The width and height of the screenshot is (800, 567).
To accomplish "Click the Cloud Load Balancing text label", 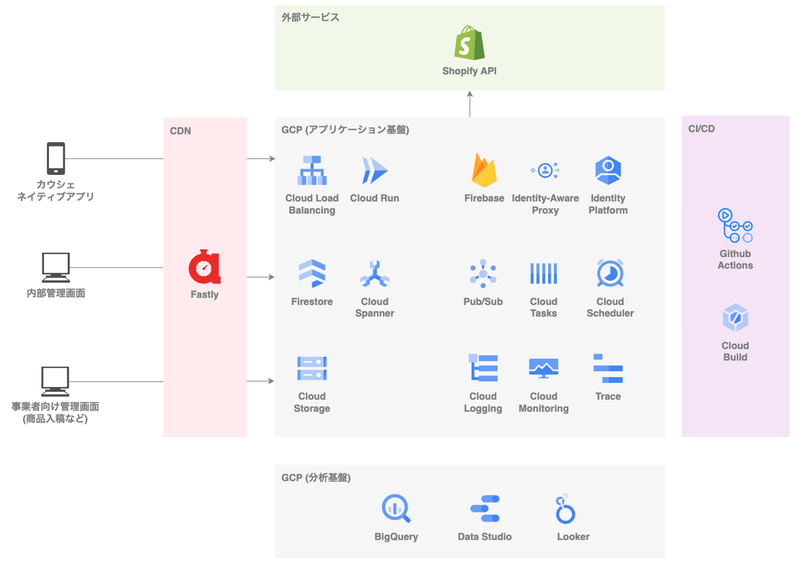I will coord(312,204).
